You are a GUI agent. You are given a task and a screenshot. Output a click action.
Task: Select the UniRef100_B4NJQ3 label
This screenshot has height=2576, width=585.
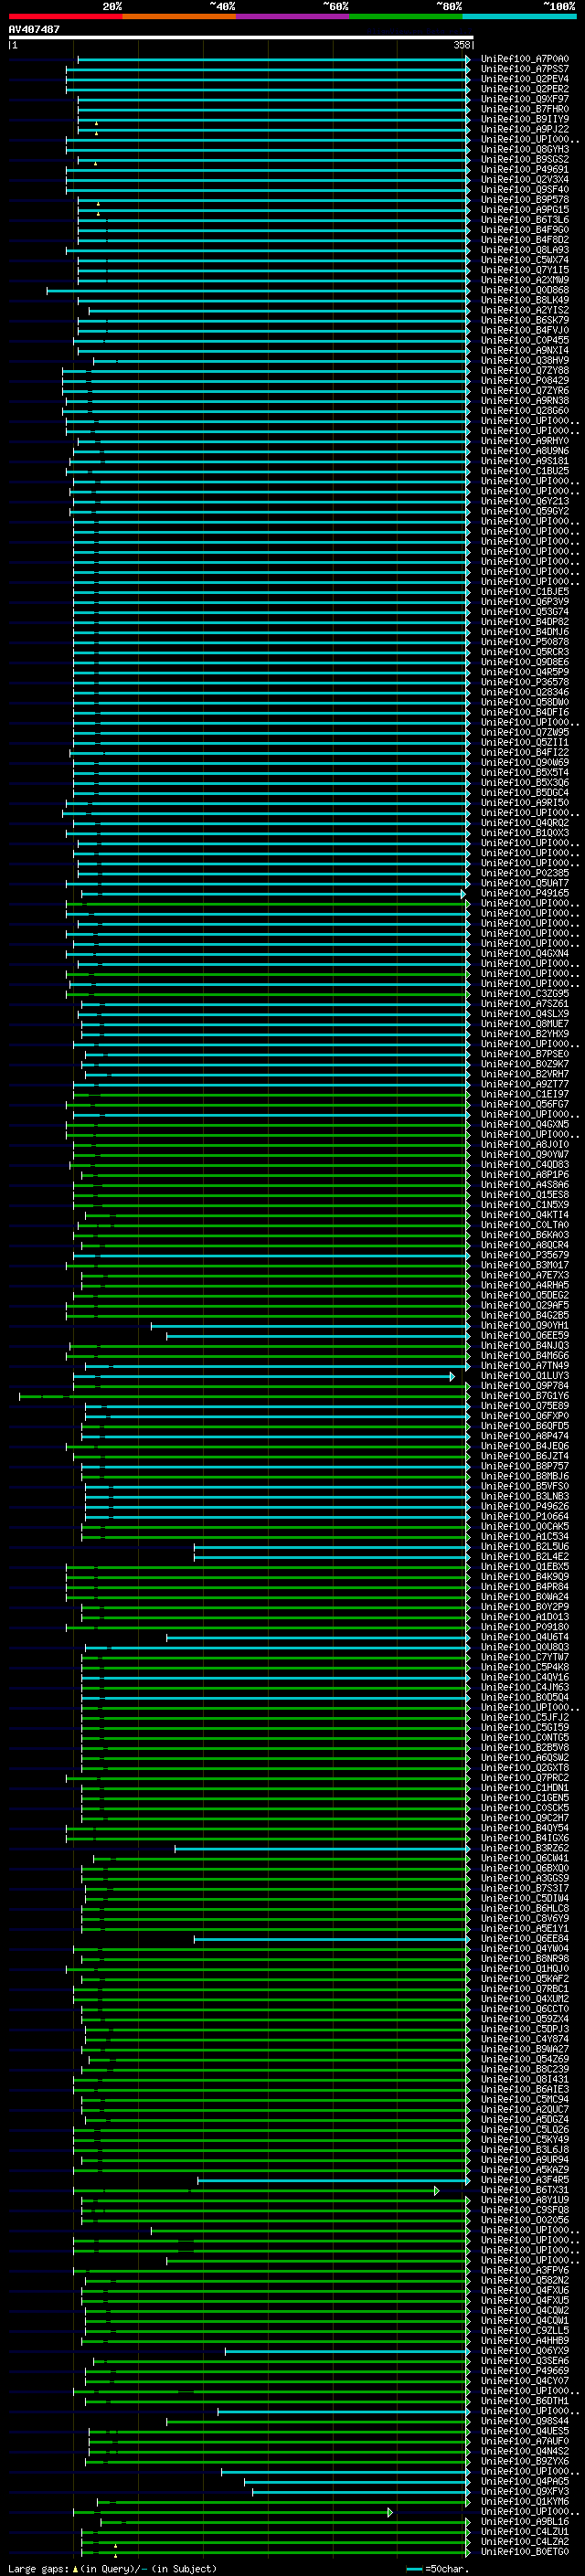524,1345
